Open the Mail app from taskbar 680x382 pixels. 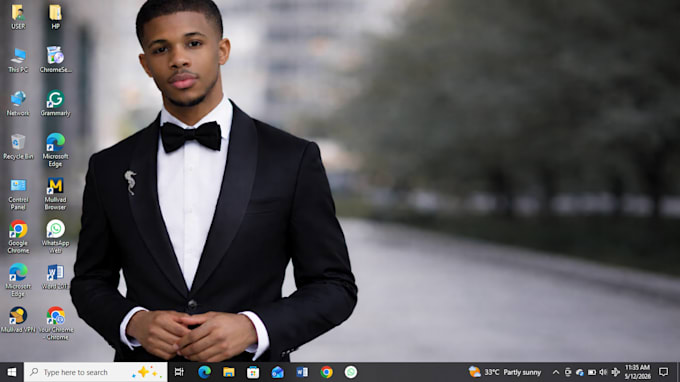pos(278,372)
